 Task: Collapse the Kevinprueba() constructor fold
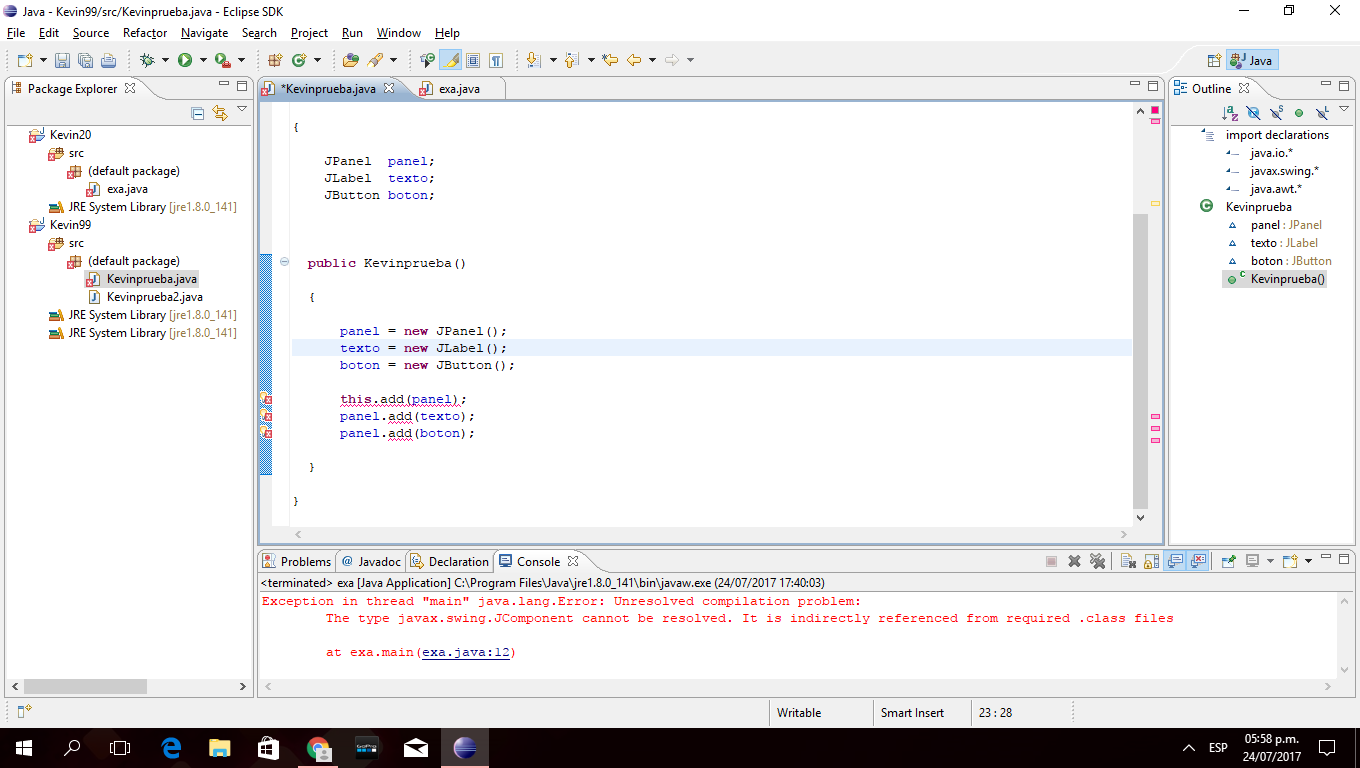(x=284, y=262)
